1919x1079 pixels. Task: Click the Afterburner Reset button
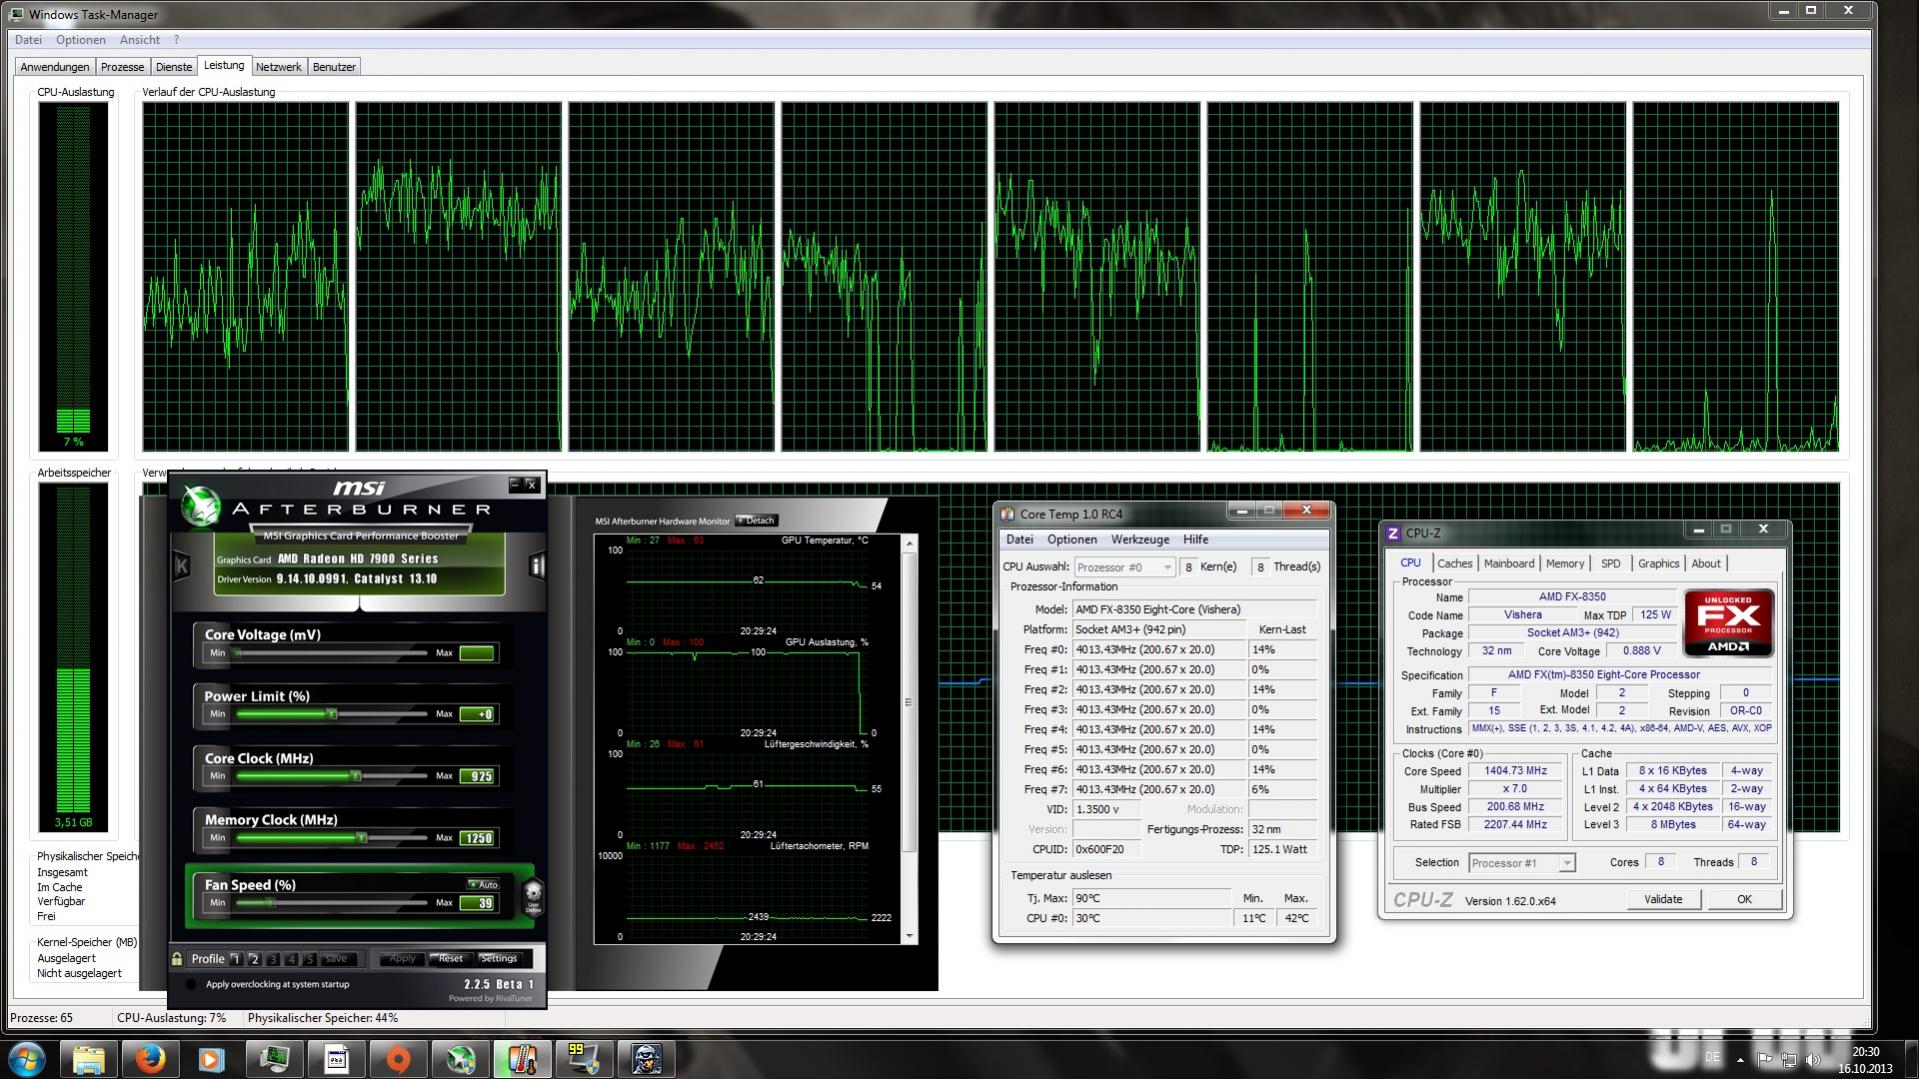point(449,958)
